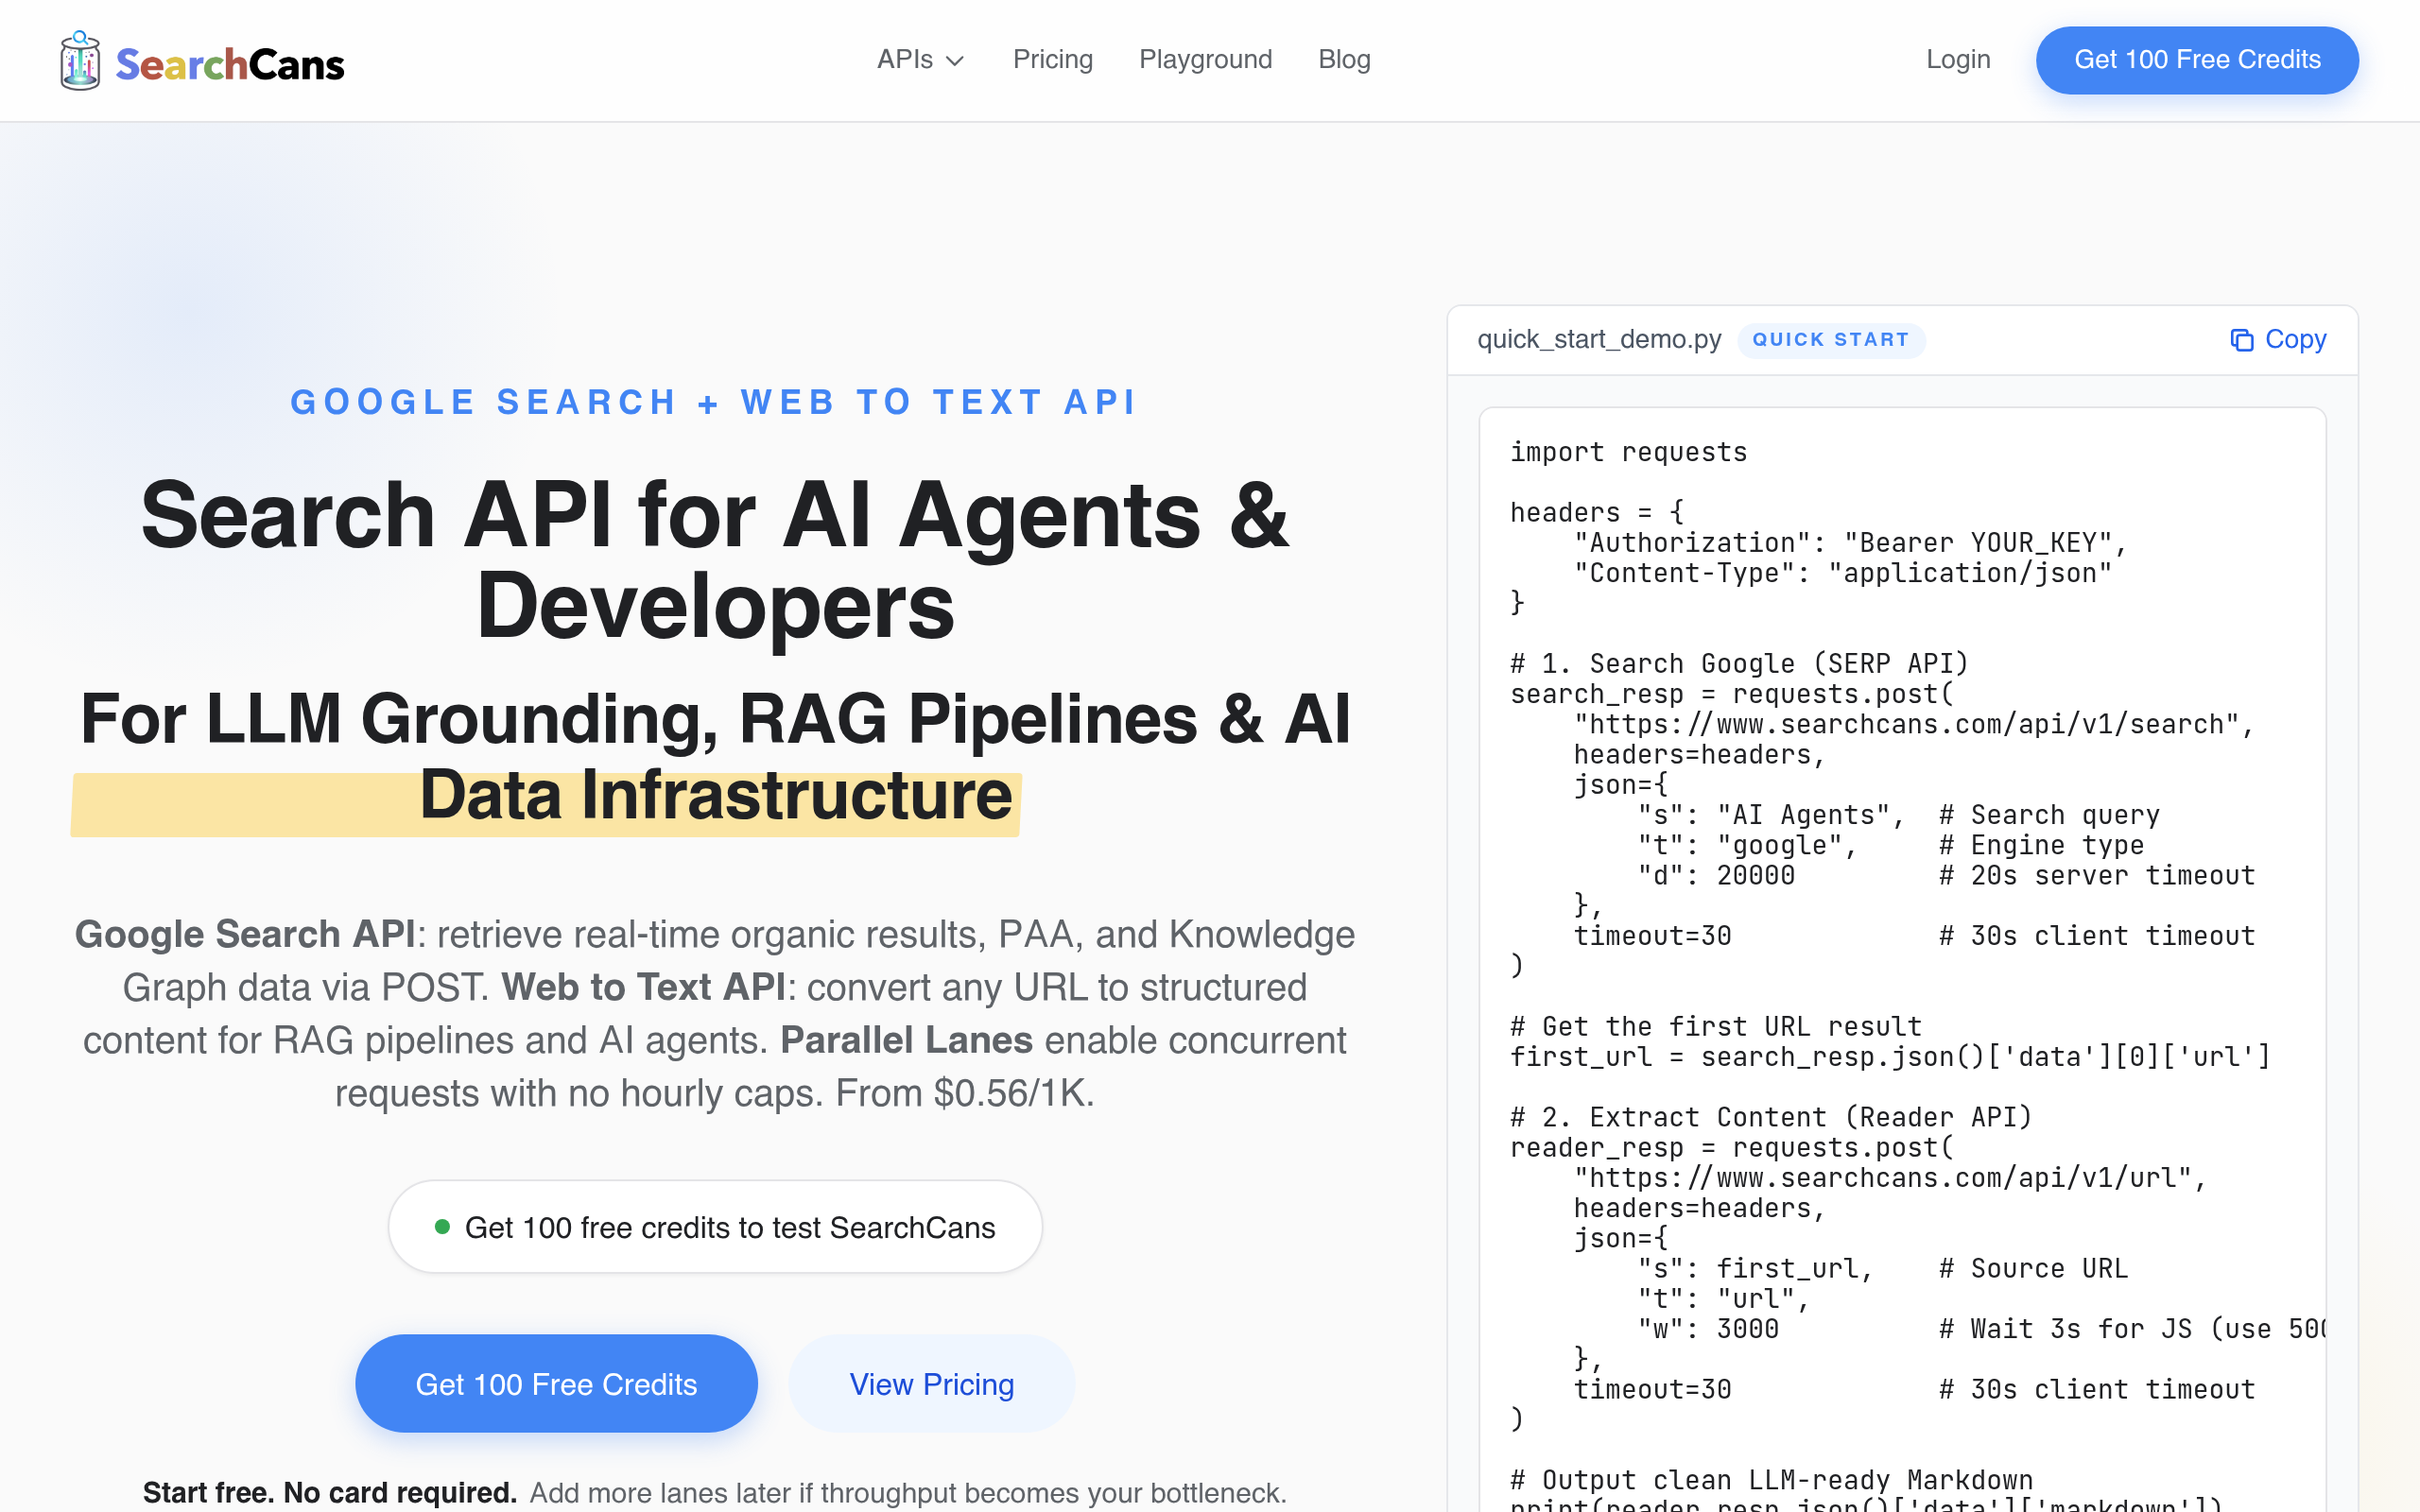Click the SearchCans jar logo icon
Screen dimensions: 2420x1512
coord(80,61)
